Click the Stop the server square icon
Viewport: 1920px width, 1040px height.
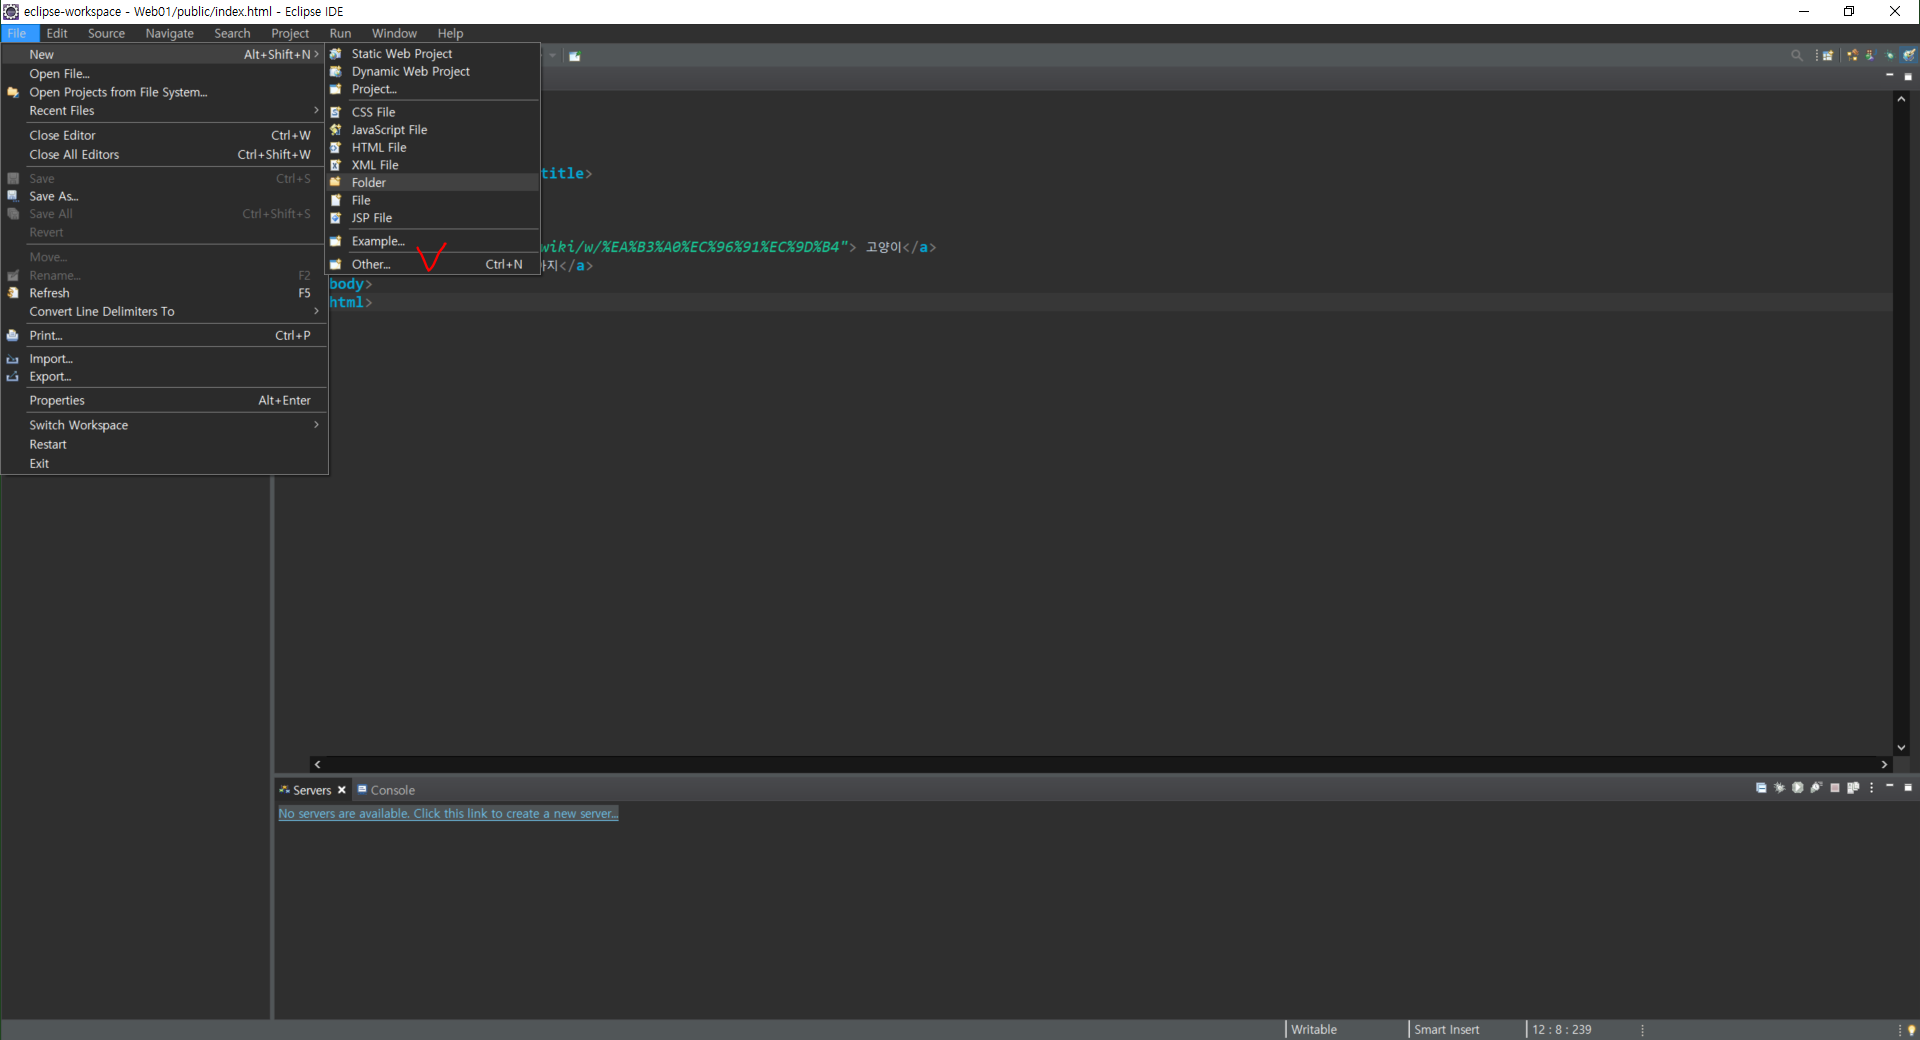tap(1835, 788)
